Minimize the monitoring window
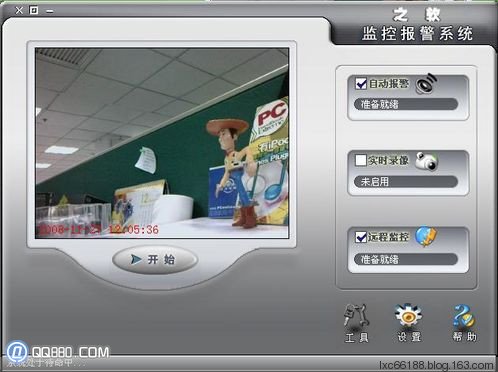The image size is (498, 372). click(x=50, y=11)
